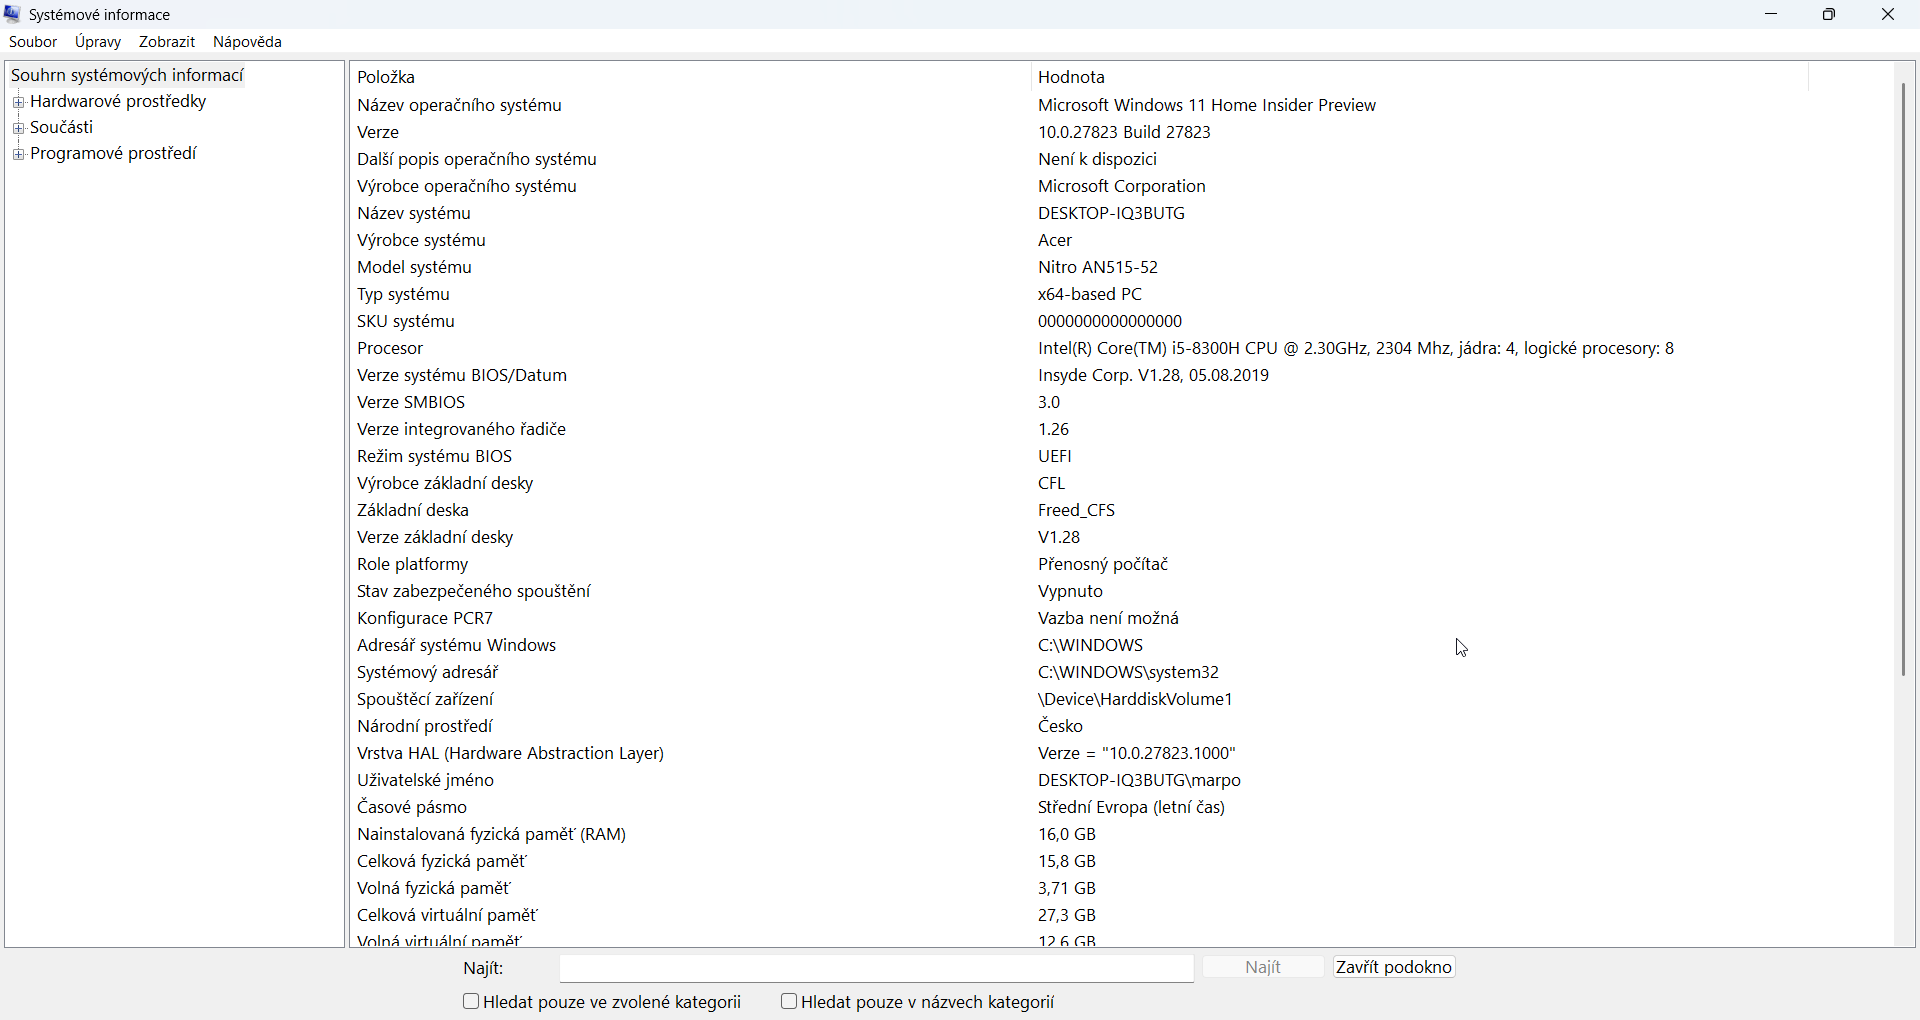
Task: Close the Systémové informace window
Action: (1888, 14)
